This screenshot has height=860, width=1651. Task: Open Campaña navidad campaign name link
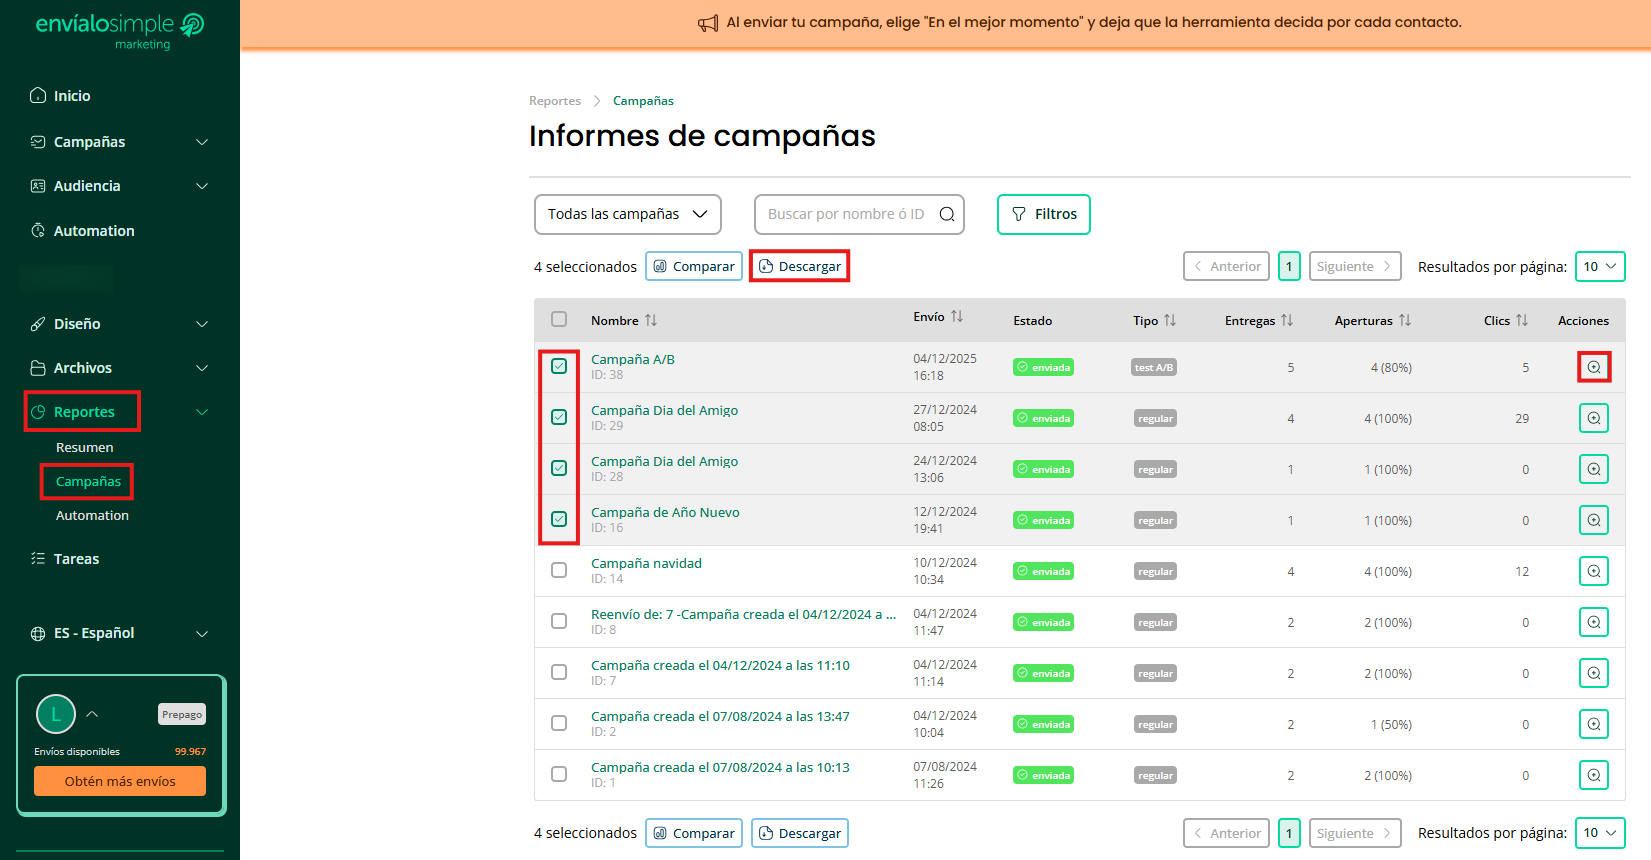(646, 563)
